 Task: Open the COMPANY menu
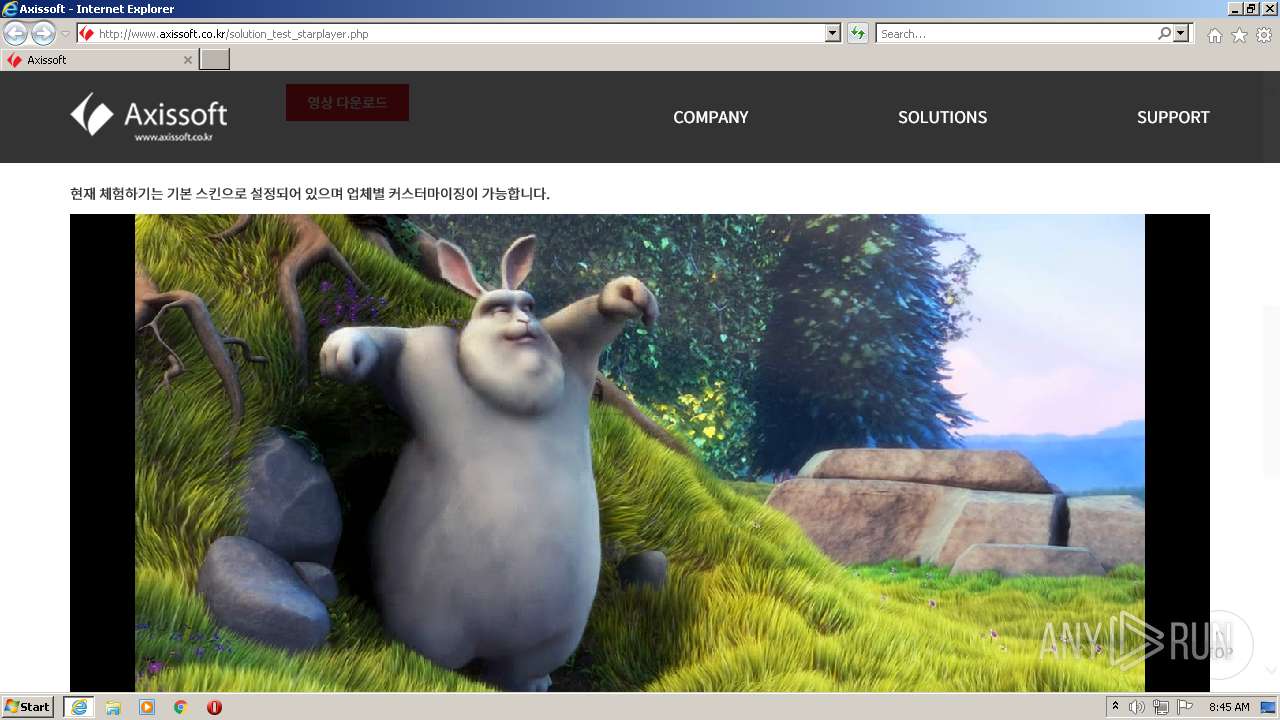[710, 117]
